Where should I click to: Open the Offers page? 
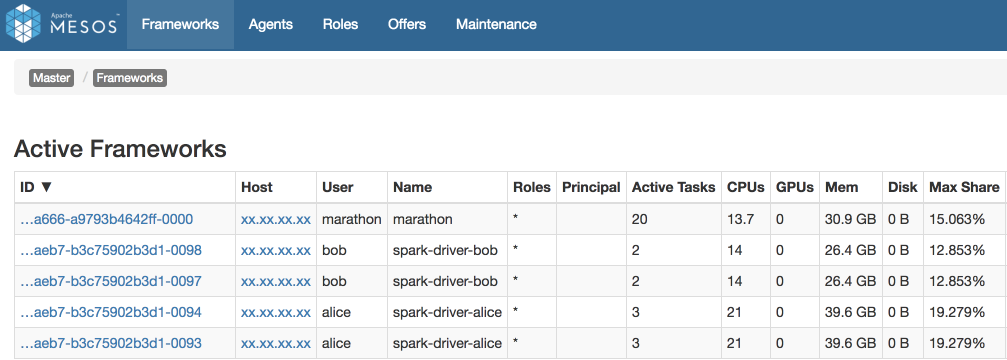click(407, 24)
